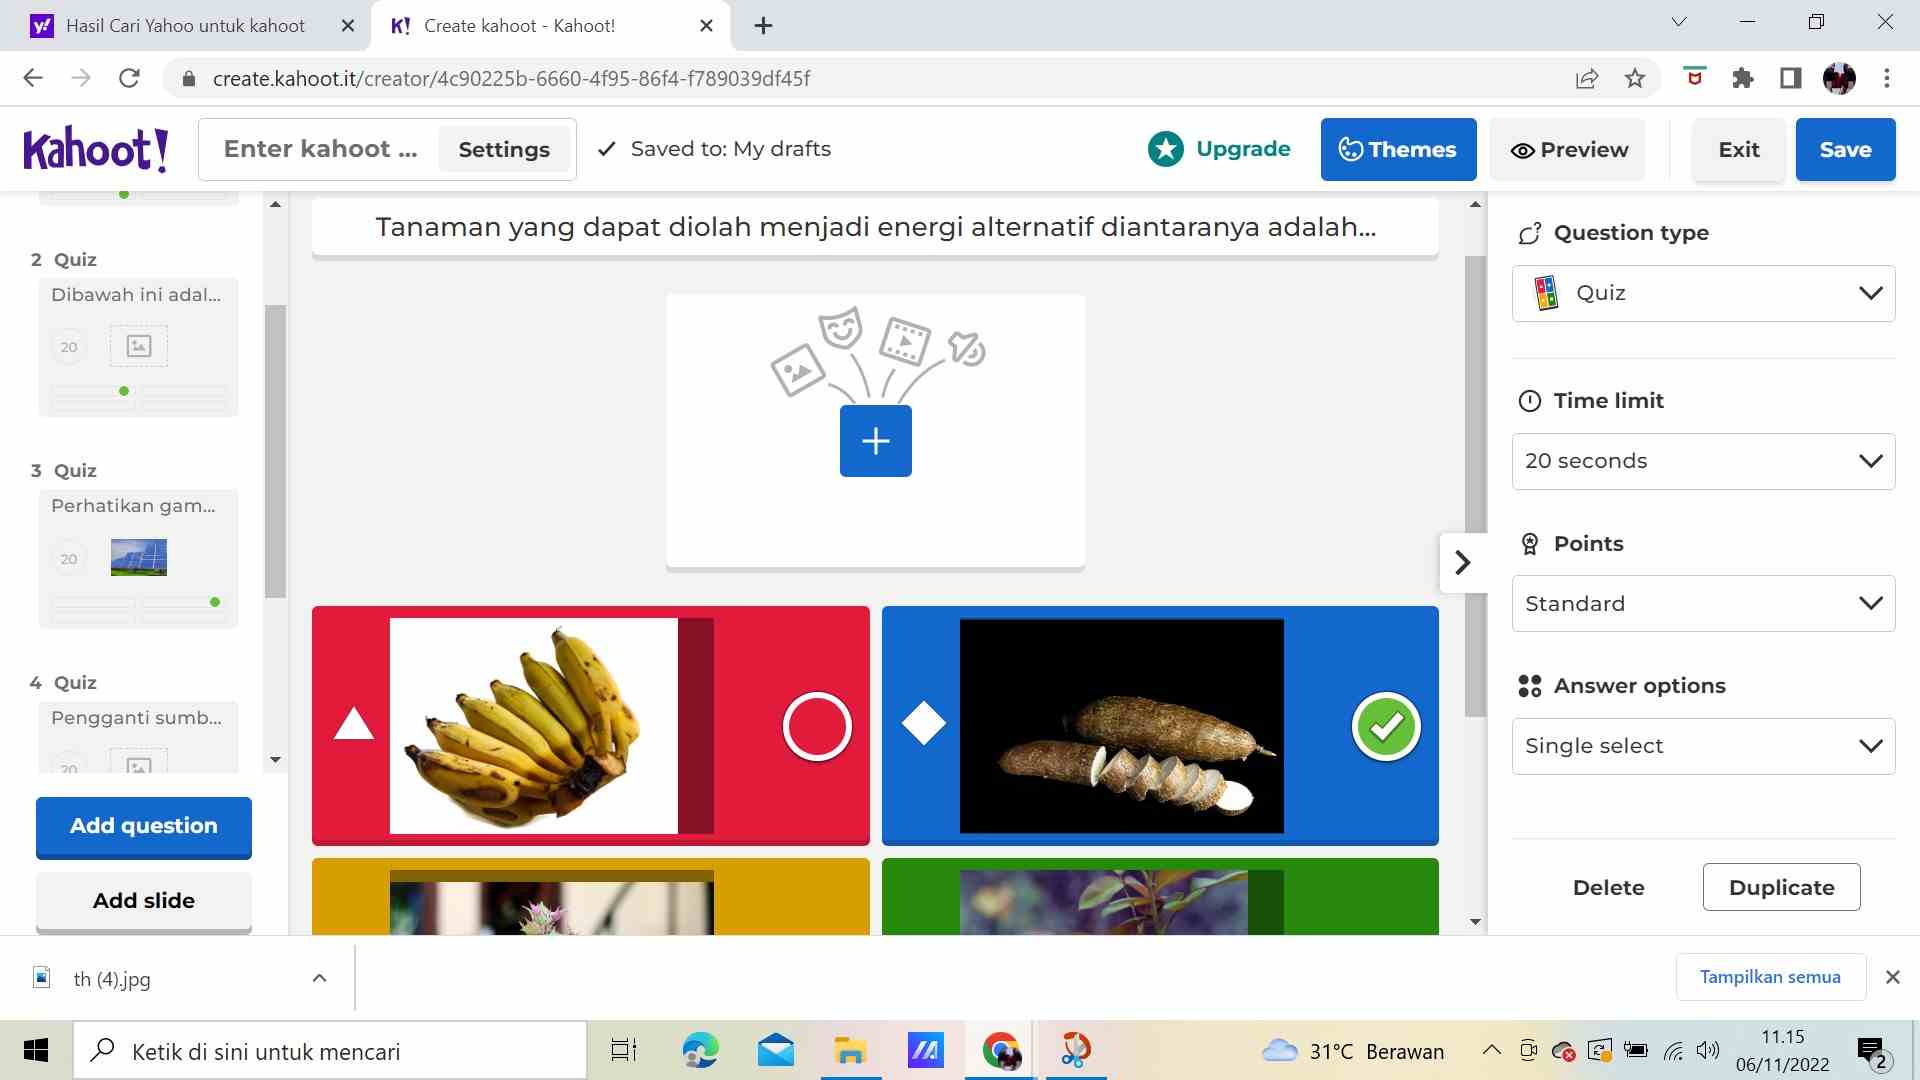
Task: Click the blue plus add media button
Action: [875, 441]
